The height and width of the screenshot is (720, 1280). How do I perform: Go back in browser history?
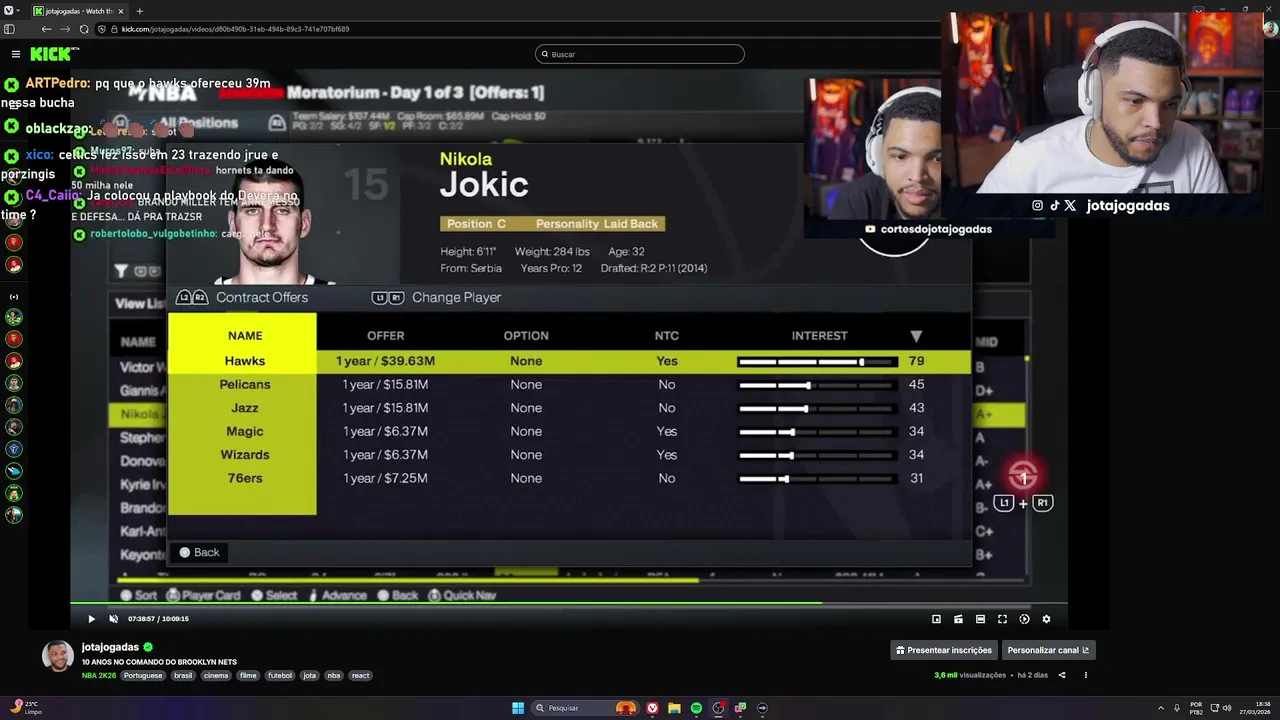coord(46,29)
